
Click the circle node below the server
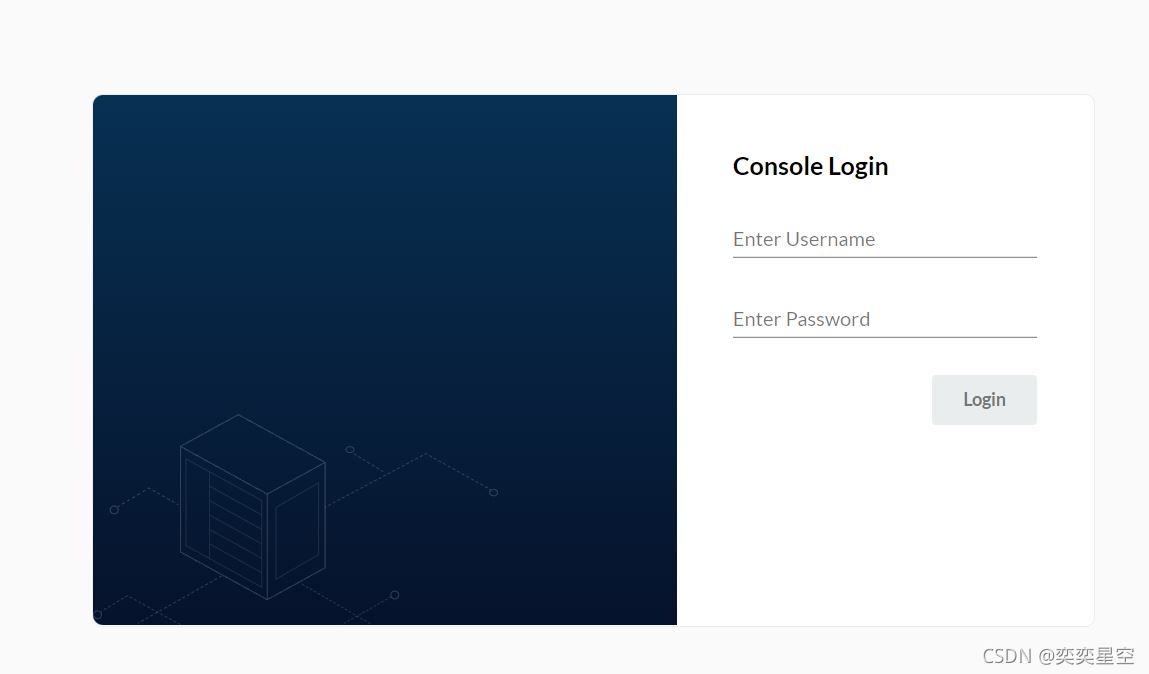[x=394, y=595]
